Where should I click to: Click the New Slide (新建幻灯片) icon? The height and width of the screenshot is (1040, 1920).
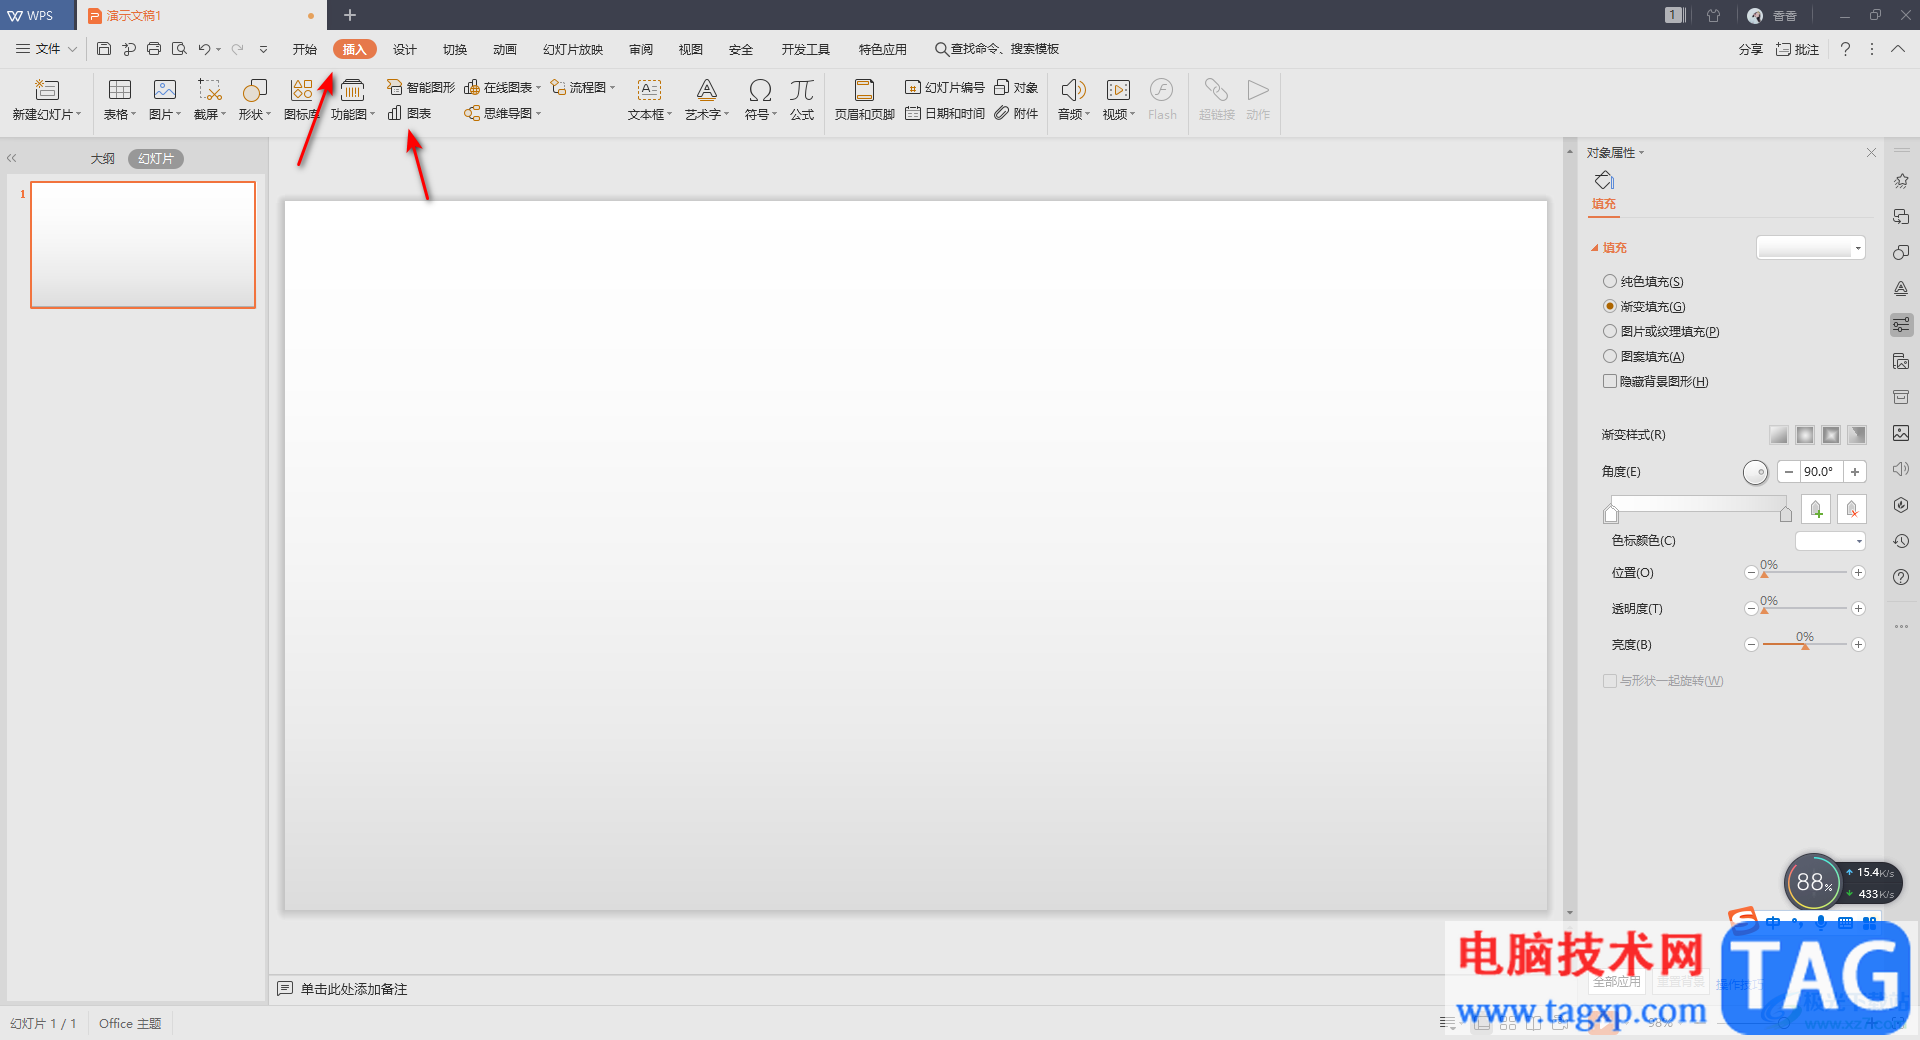click(x=47, y=90)
